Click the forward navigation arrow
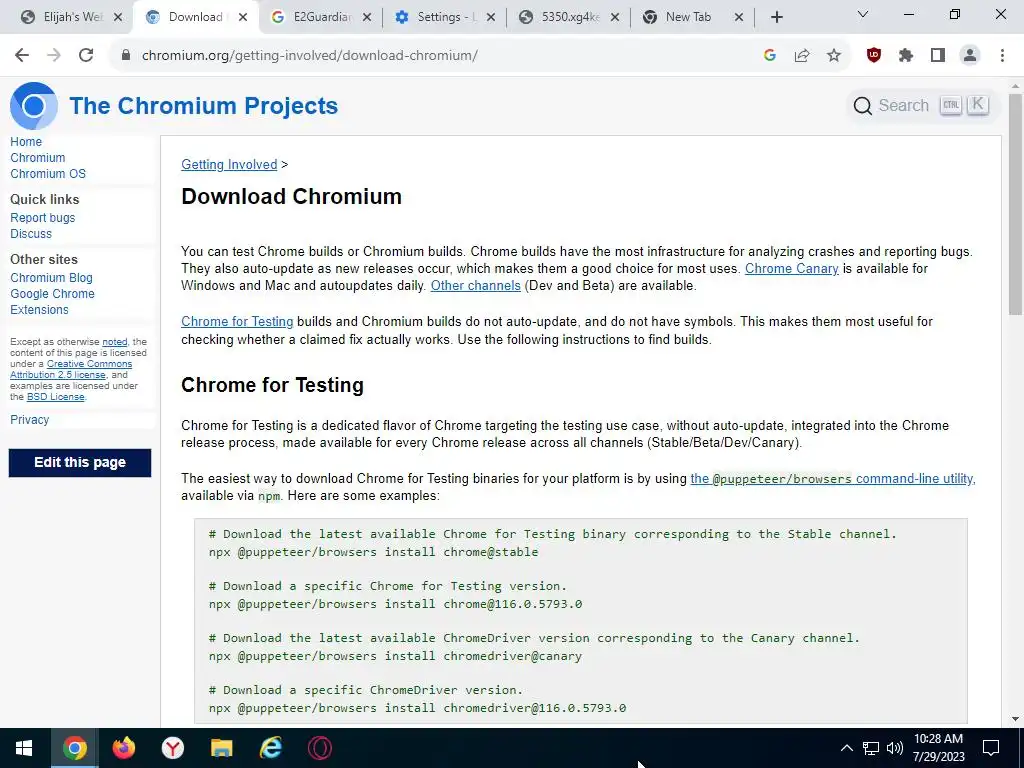 [54, 56]
